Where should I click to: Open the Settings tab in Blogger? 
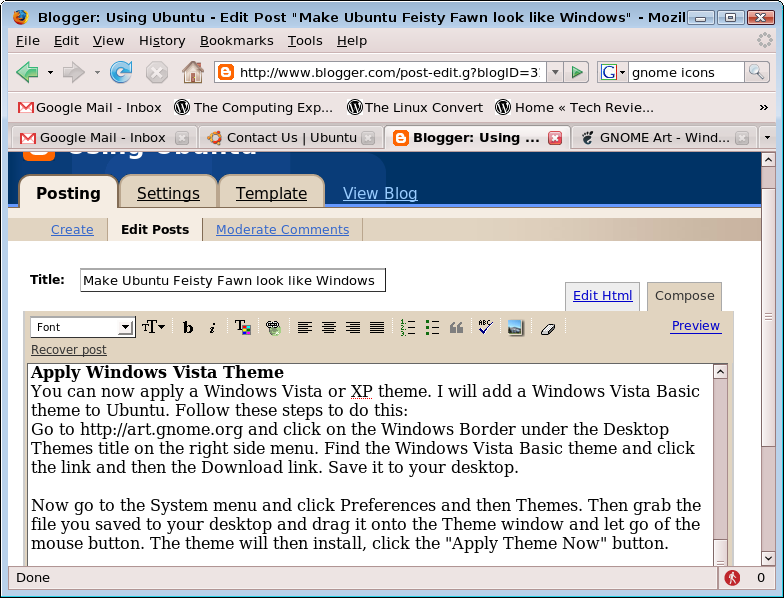point(168,193)
